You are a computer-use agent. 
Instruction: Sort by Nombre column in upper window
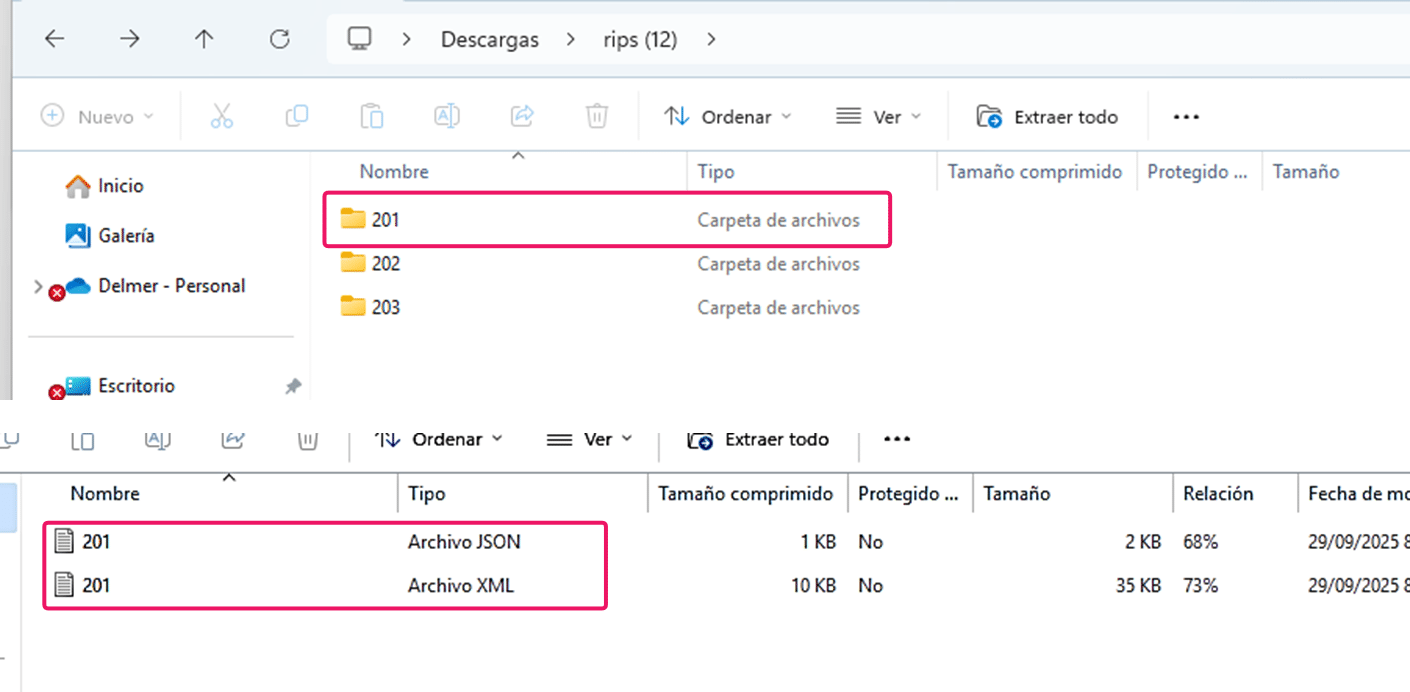(x=394, y=172)
